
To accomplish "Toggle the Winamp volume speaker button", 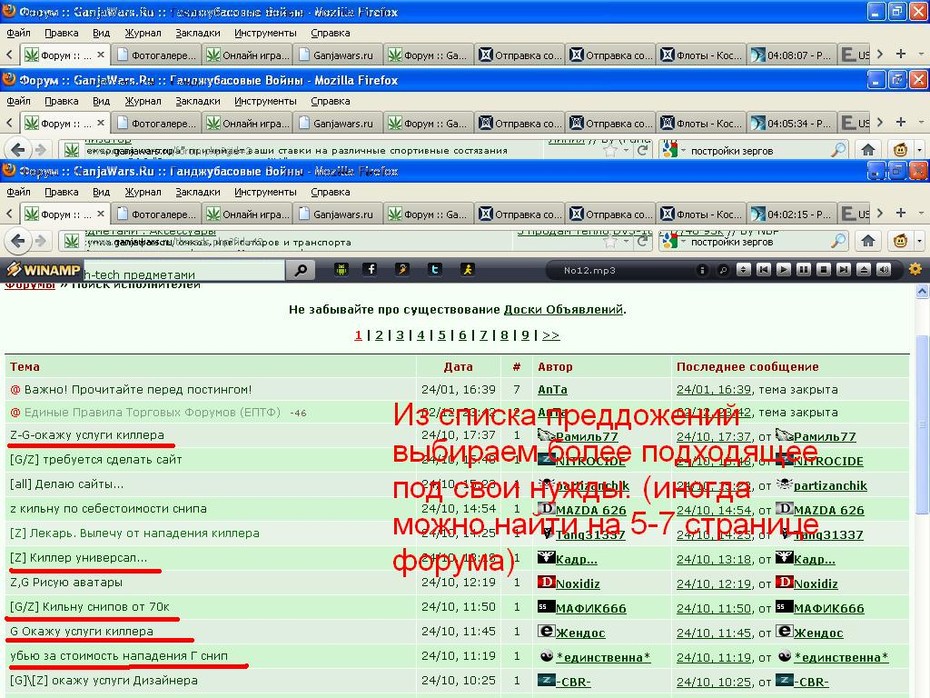I will click(x=884, y=270).
